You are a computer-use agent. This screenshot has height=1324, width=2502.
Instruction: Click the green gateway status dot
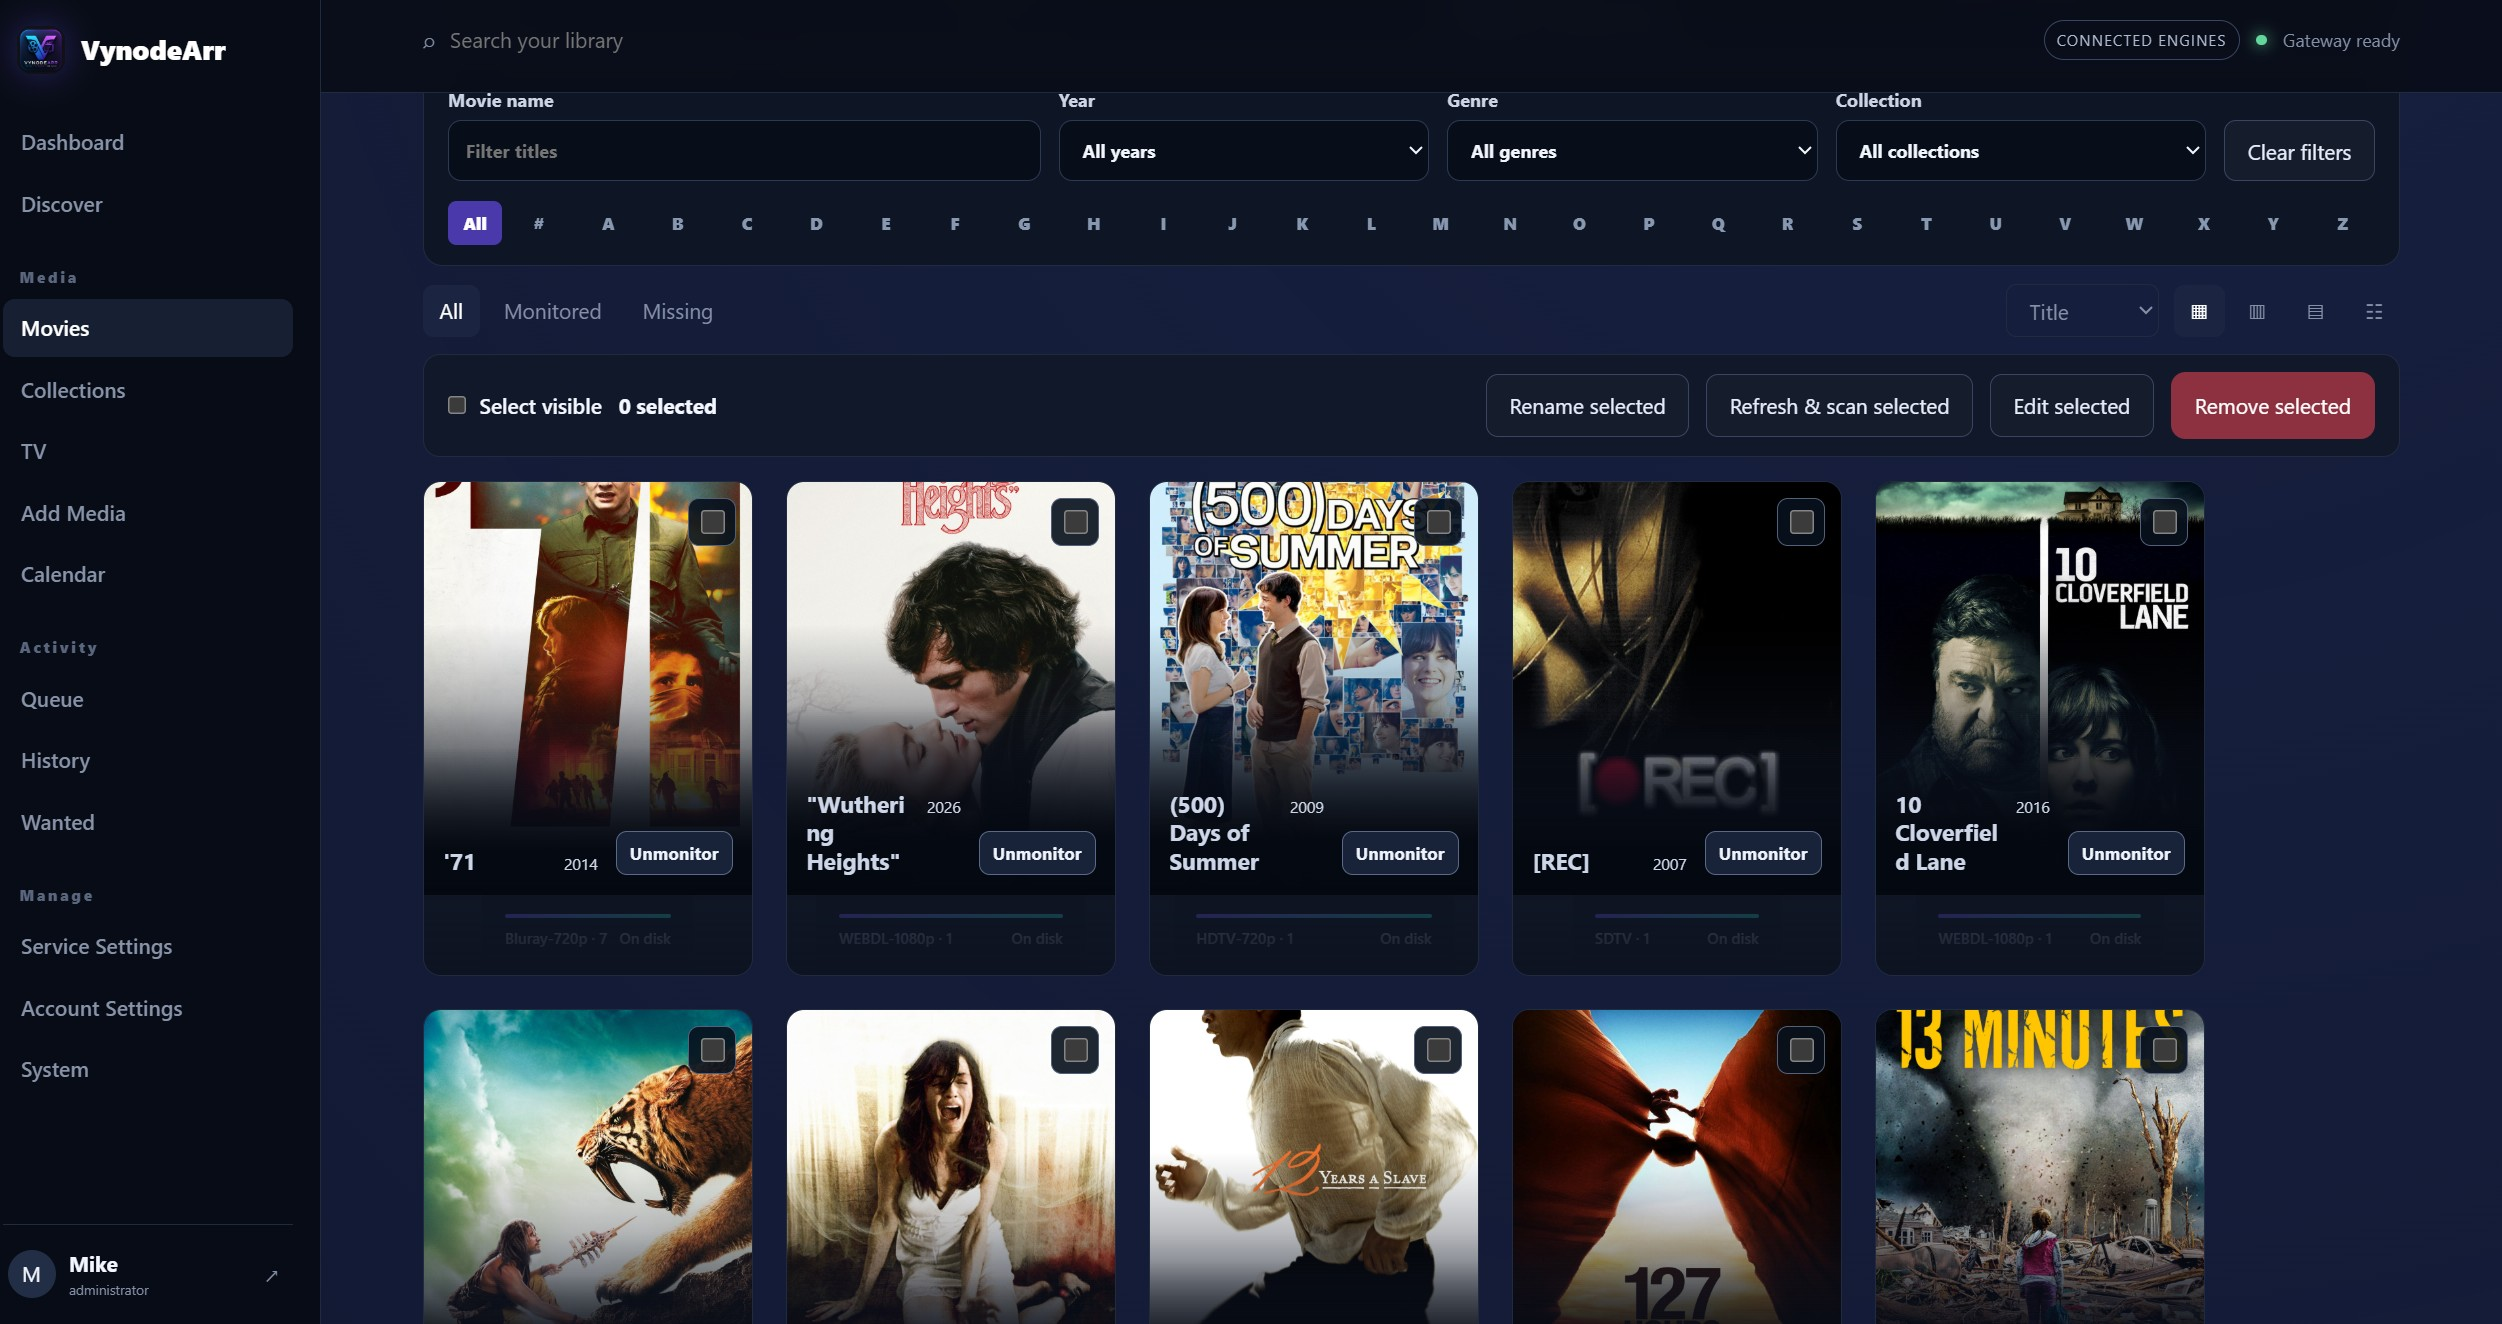[2261, 40]
